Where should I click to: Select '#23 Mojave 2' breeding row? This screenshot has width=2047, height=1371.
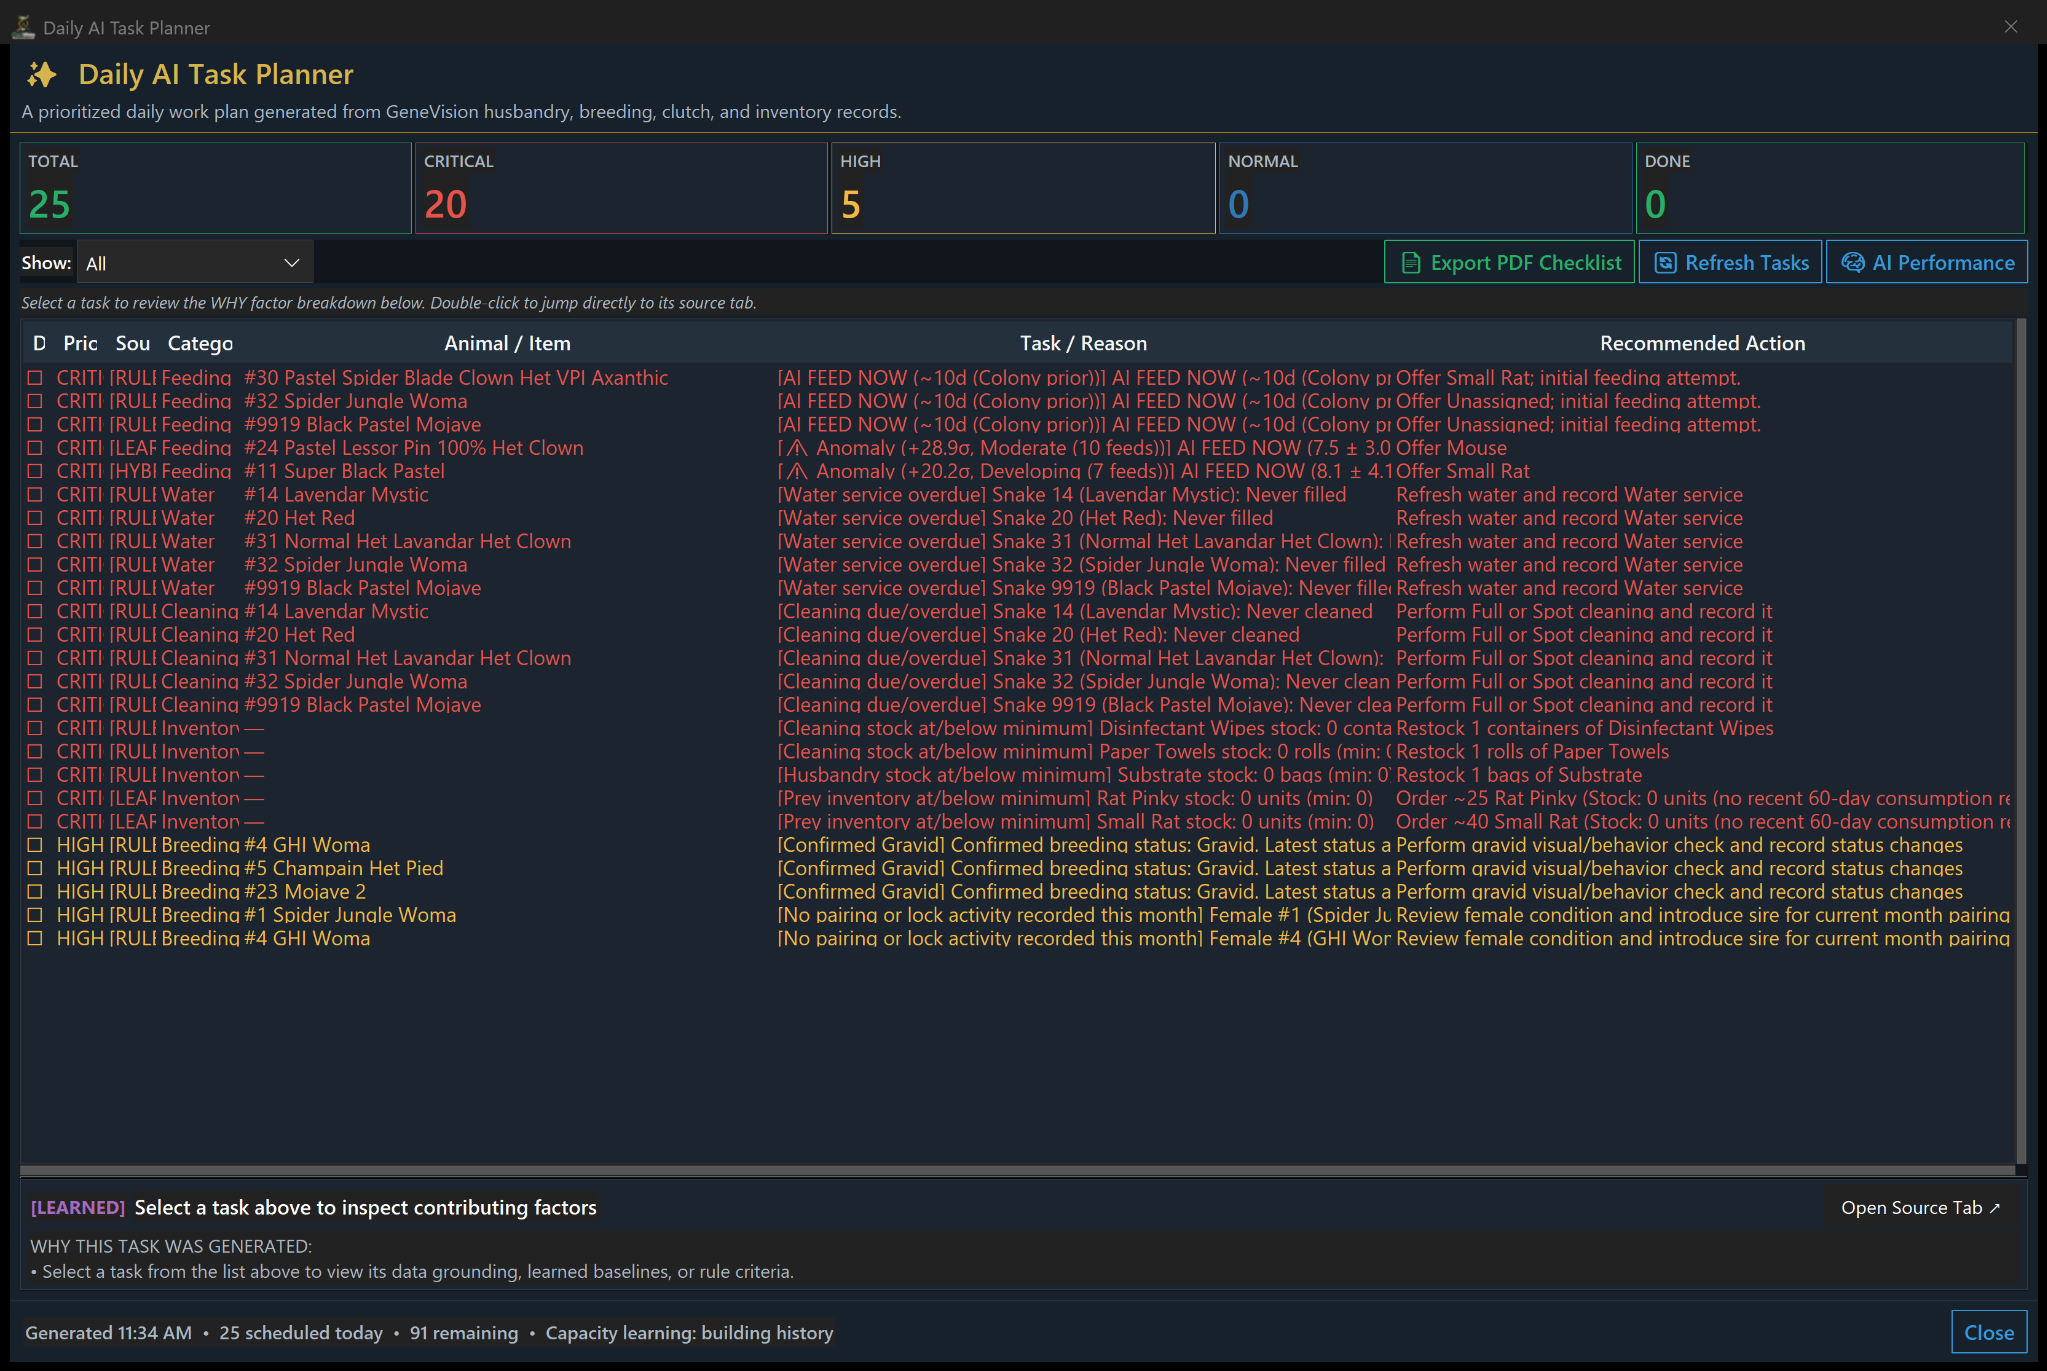(x=1017, y=891)
